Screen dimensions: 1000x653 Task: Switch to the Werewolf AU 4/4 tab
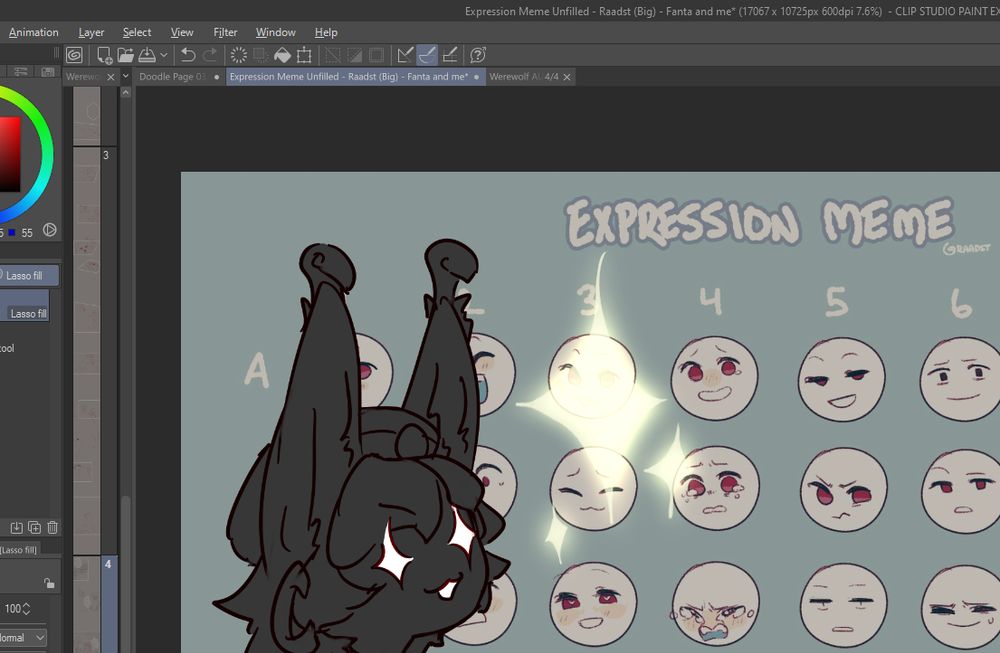[x=525, y=76]
